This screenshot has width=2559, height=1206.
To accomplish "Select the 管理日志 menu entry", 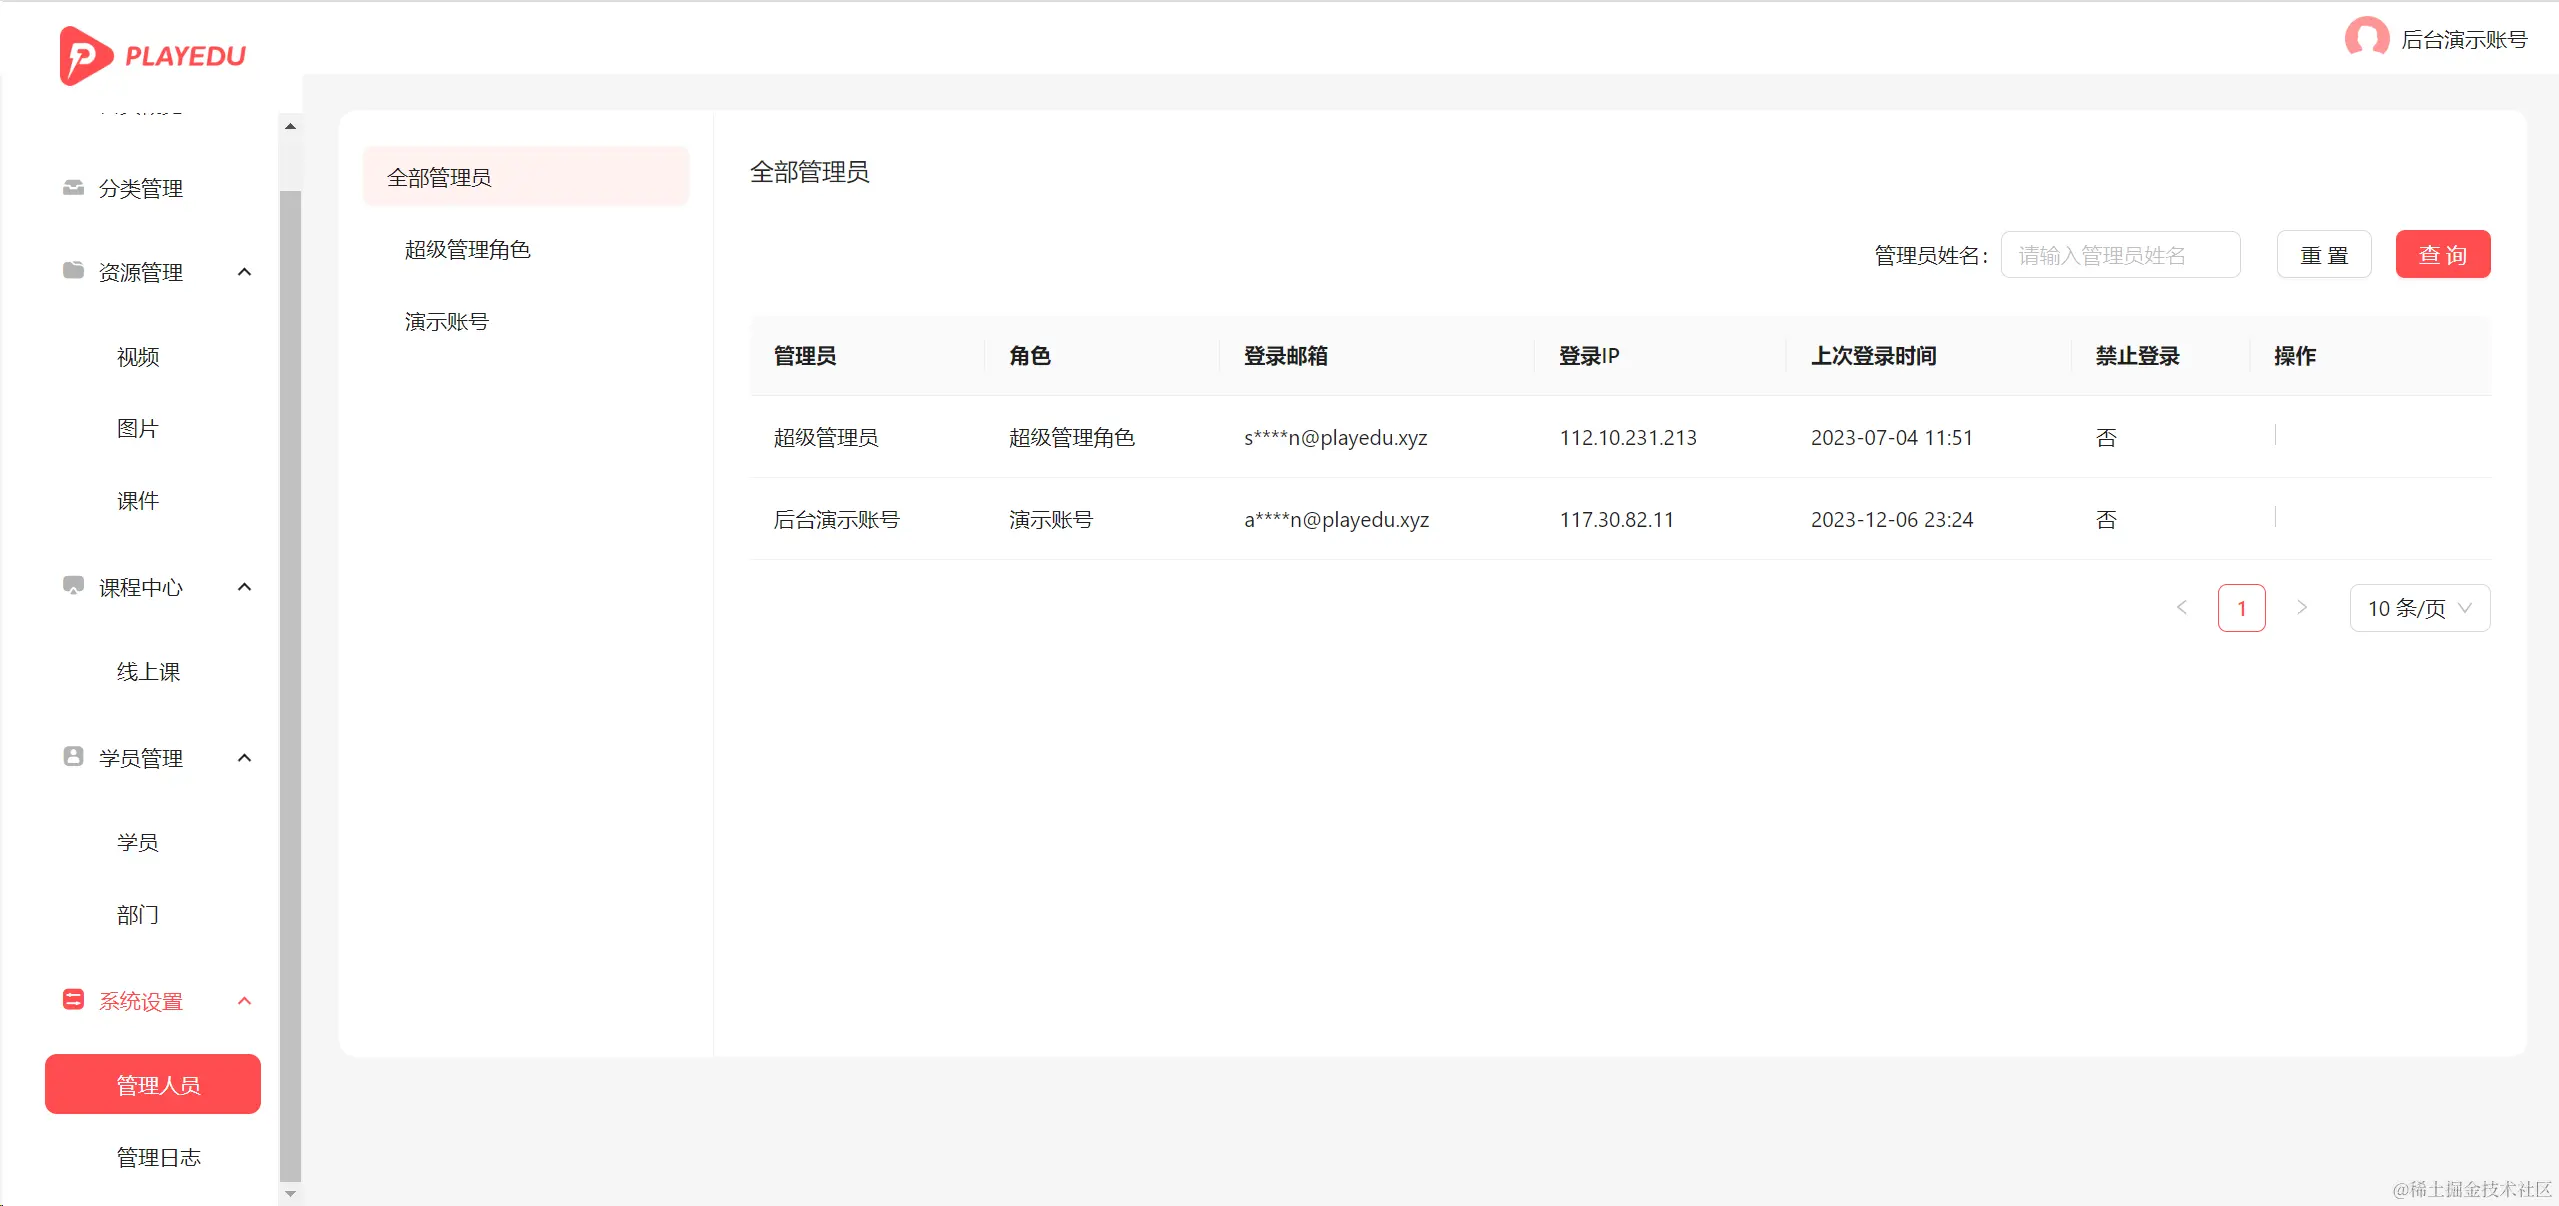I will coord(158,1156).
